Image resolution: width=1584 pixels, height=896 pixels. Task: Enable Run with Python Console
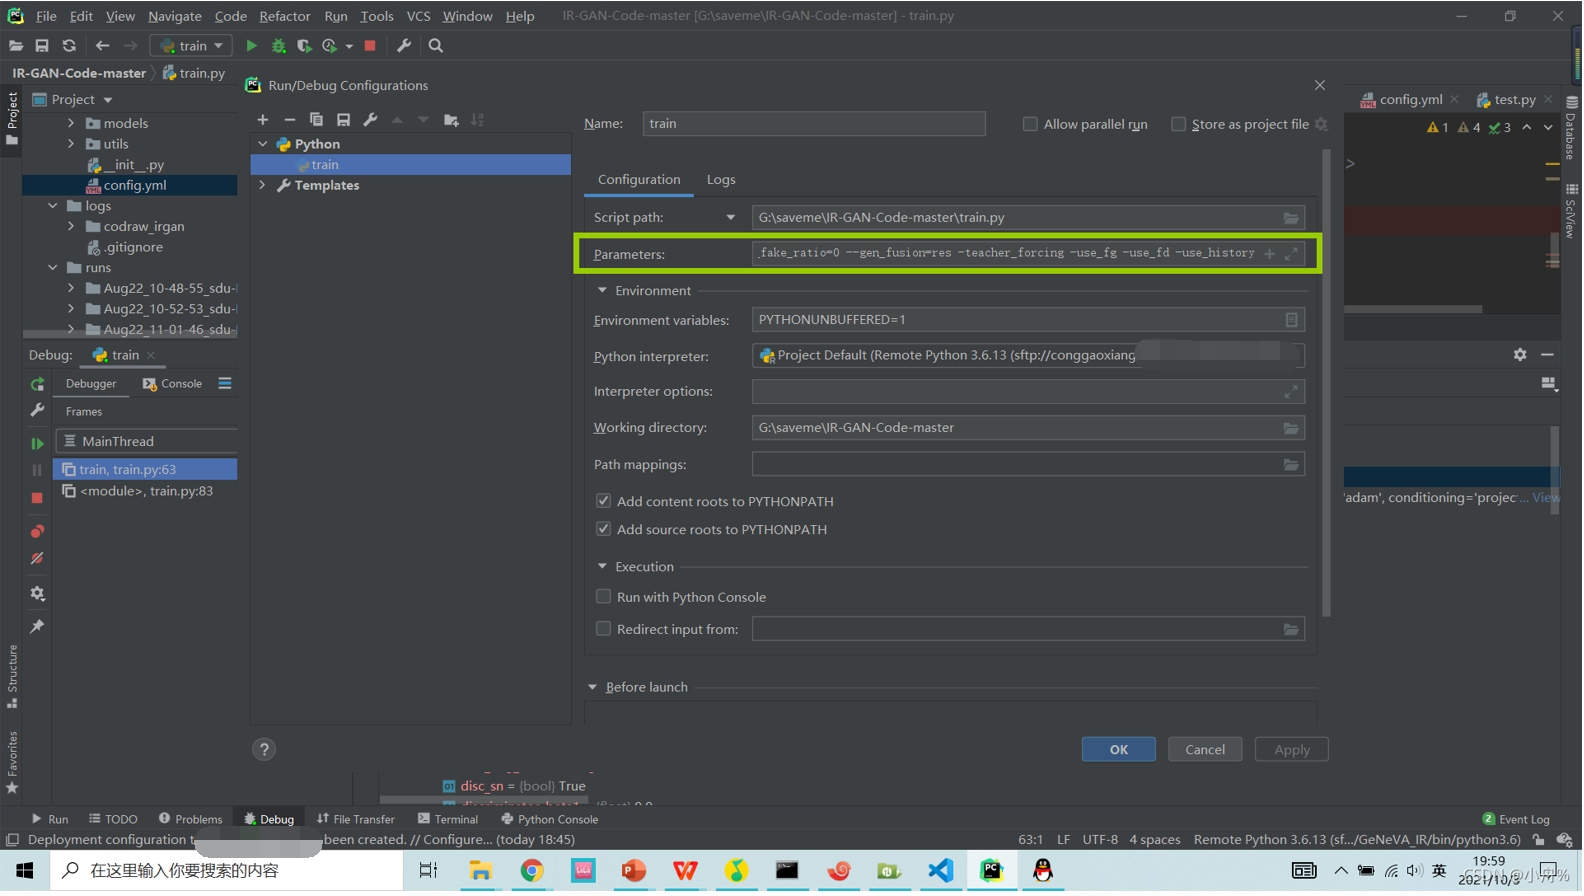[603, 597]
